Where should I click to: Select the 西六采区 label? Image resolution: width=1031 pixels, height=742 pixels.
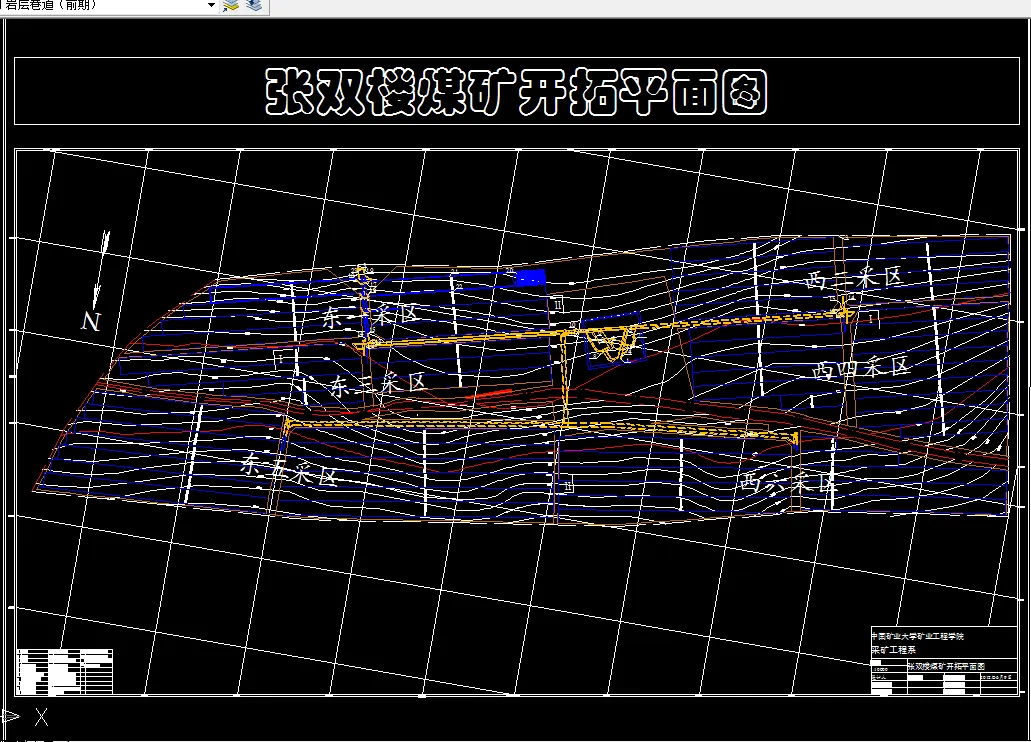[787, 483]
